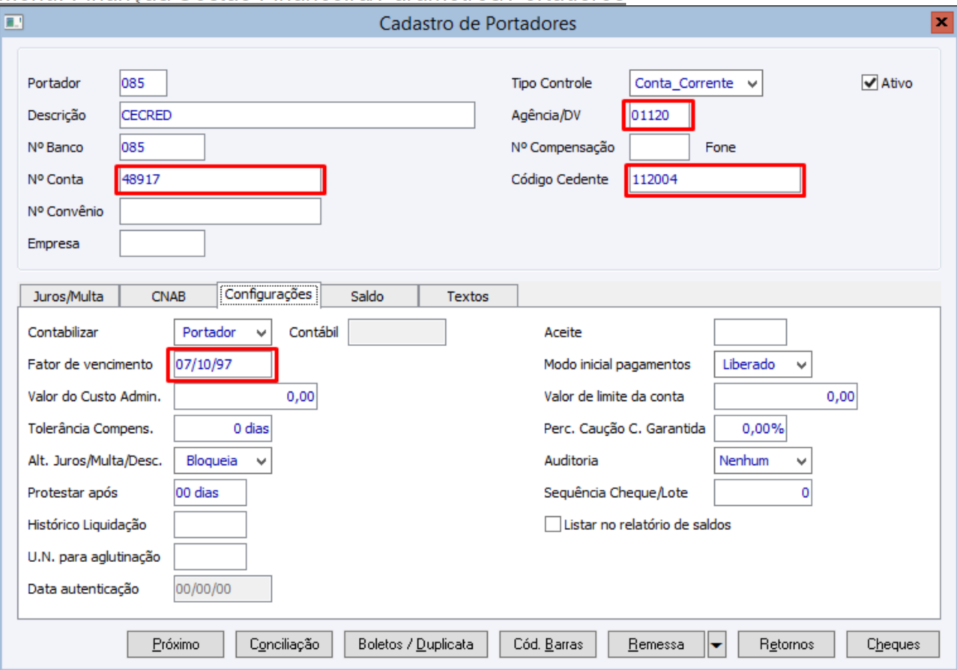Open the Auditoria dropdown

click(801, 461)
